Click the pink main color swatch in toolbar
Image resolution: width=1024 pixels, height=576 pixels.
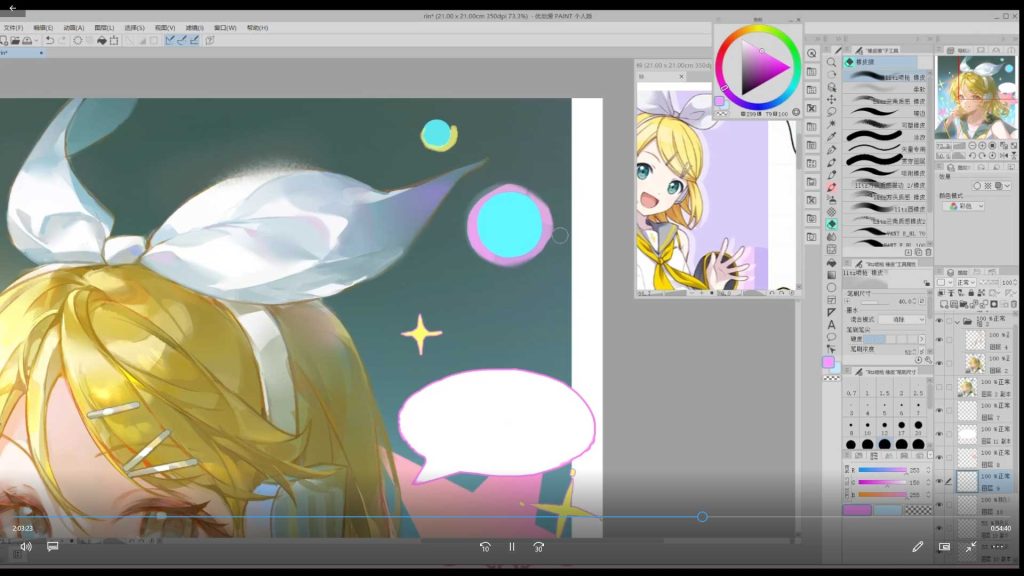pyautogui.click(x=828, y=362)
